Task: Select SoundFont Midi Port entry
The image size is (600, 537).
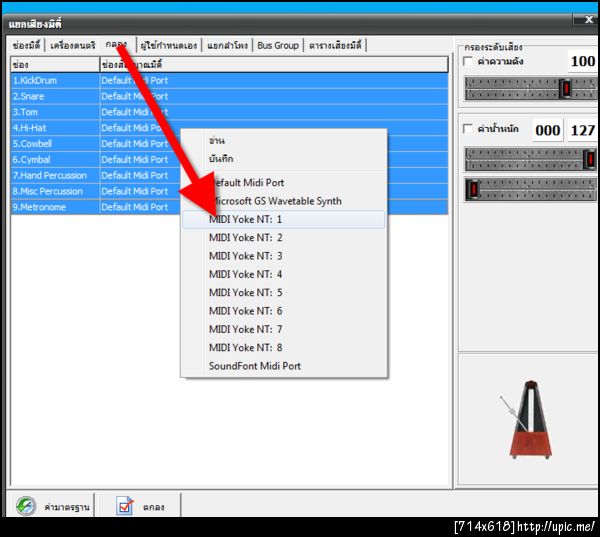Action: tap(284, 366)
